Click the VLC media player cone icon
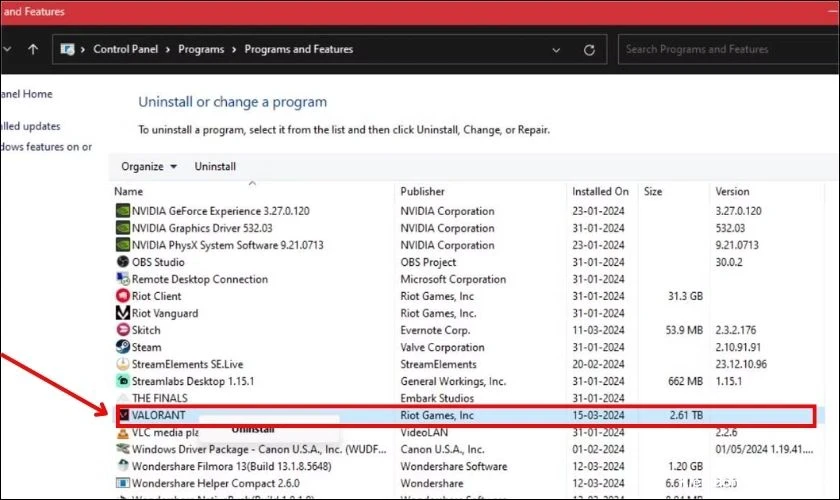 click(x=123, y=433)
